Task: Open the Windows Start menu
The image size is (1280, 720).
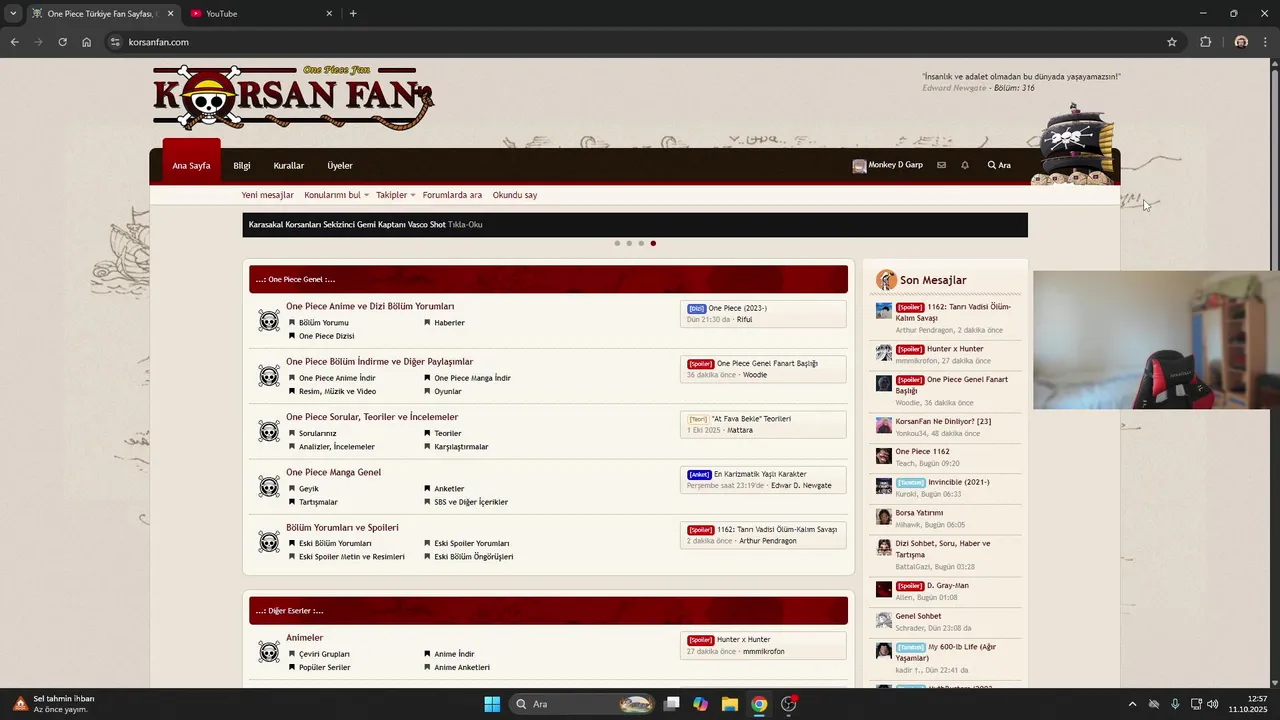Action: [x=492, y=704]
